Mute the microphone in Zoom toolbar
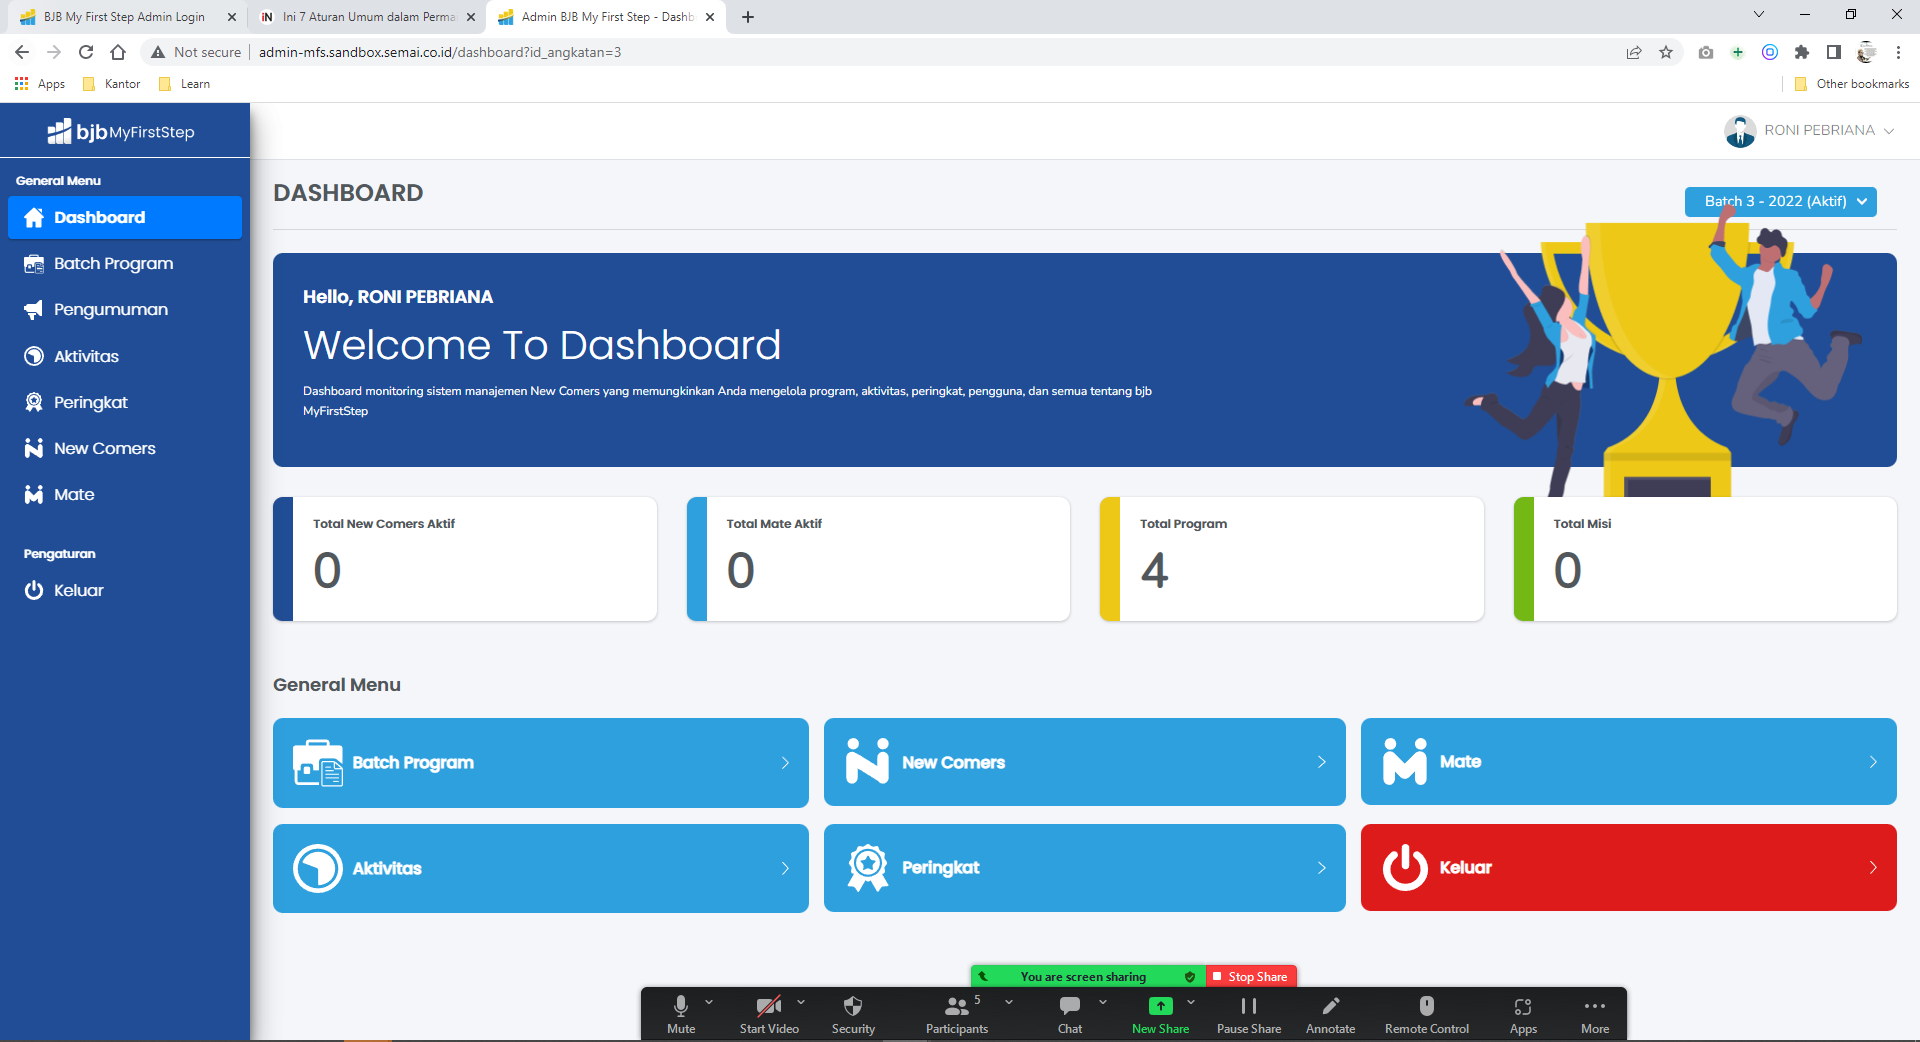Image resolution: width=1920 pixels, height=1042 pixels. [681, 1006]
